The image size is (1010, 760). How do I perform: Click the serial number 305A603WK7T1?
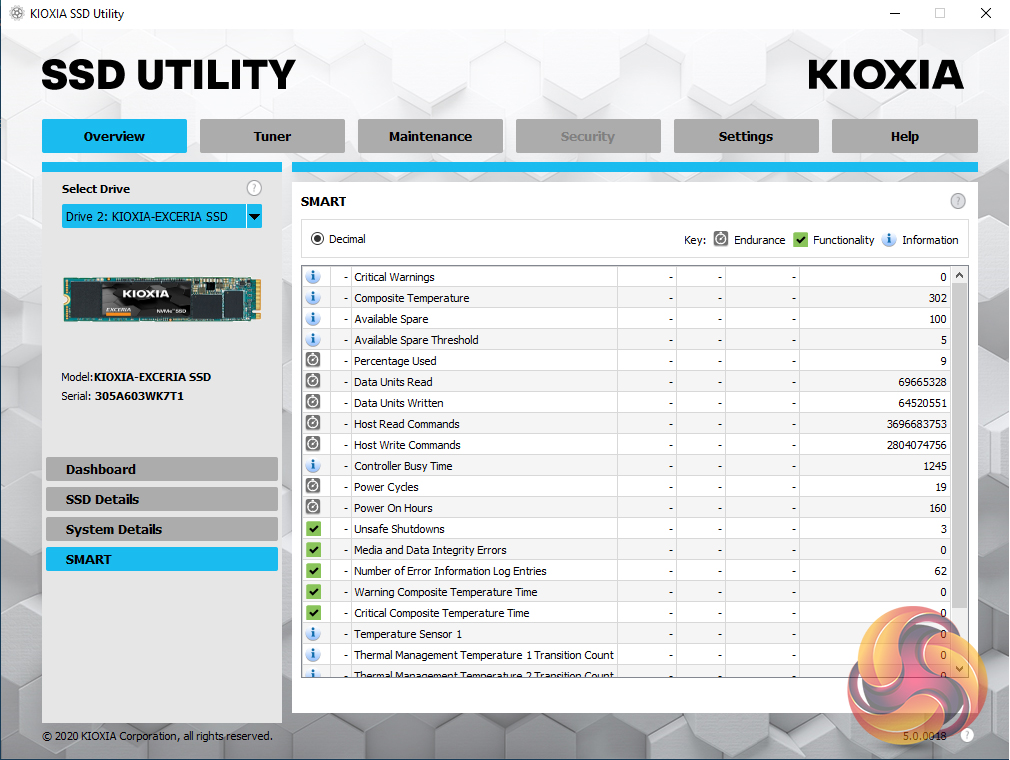139,396
